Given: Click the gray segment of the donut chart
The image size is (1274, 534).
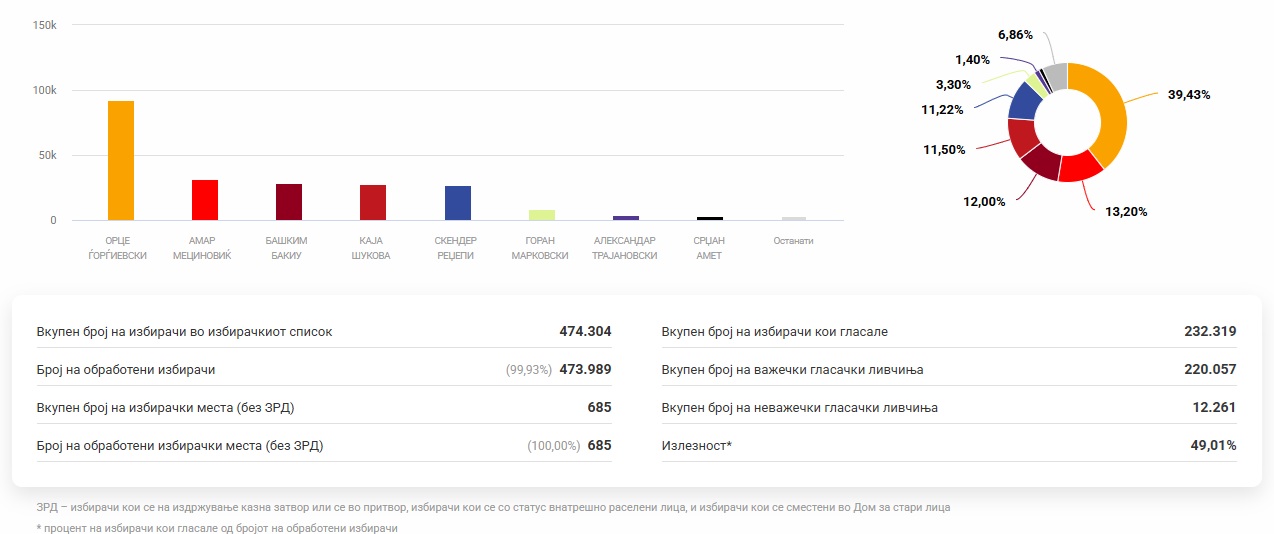Looking at the screenshot, I should (1055, 76).
